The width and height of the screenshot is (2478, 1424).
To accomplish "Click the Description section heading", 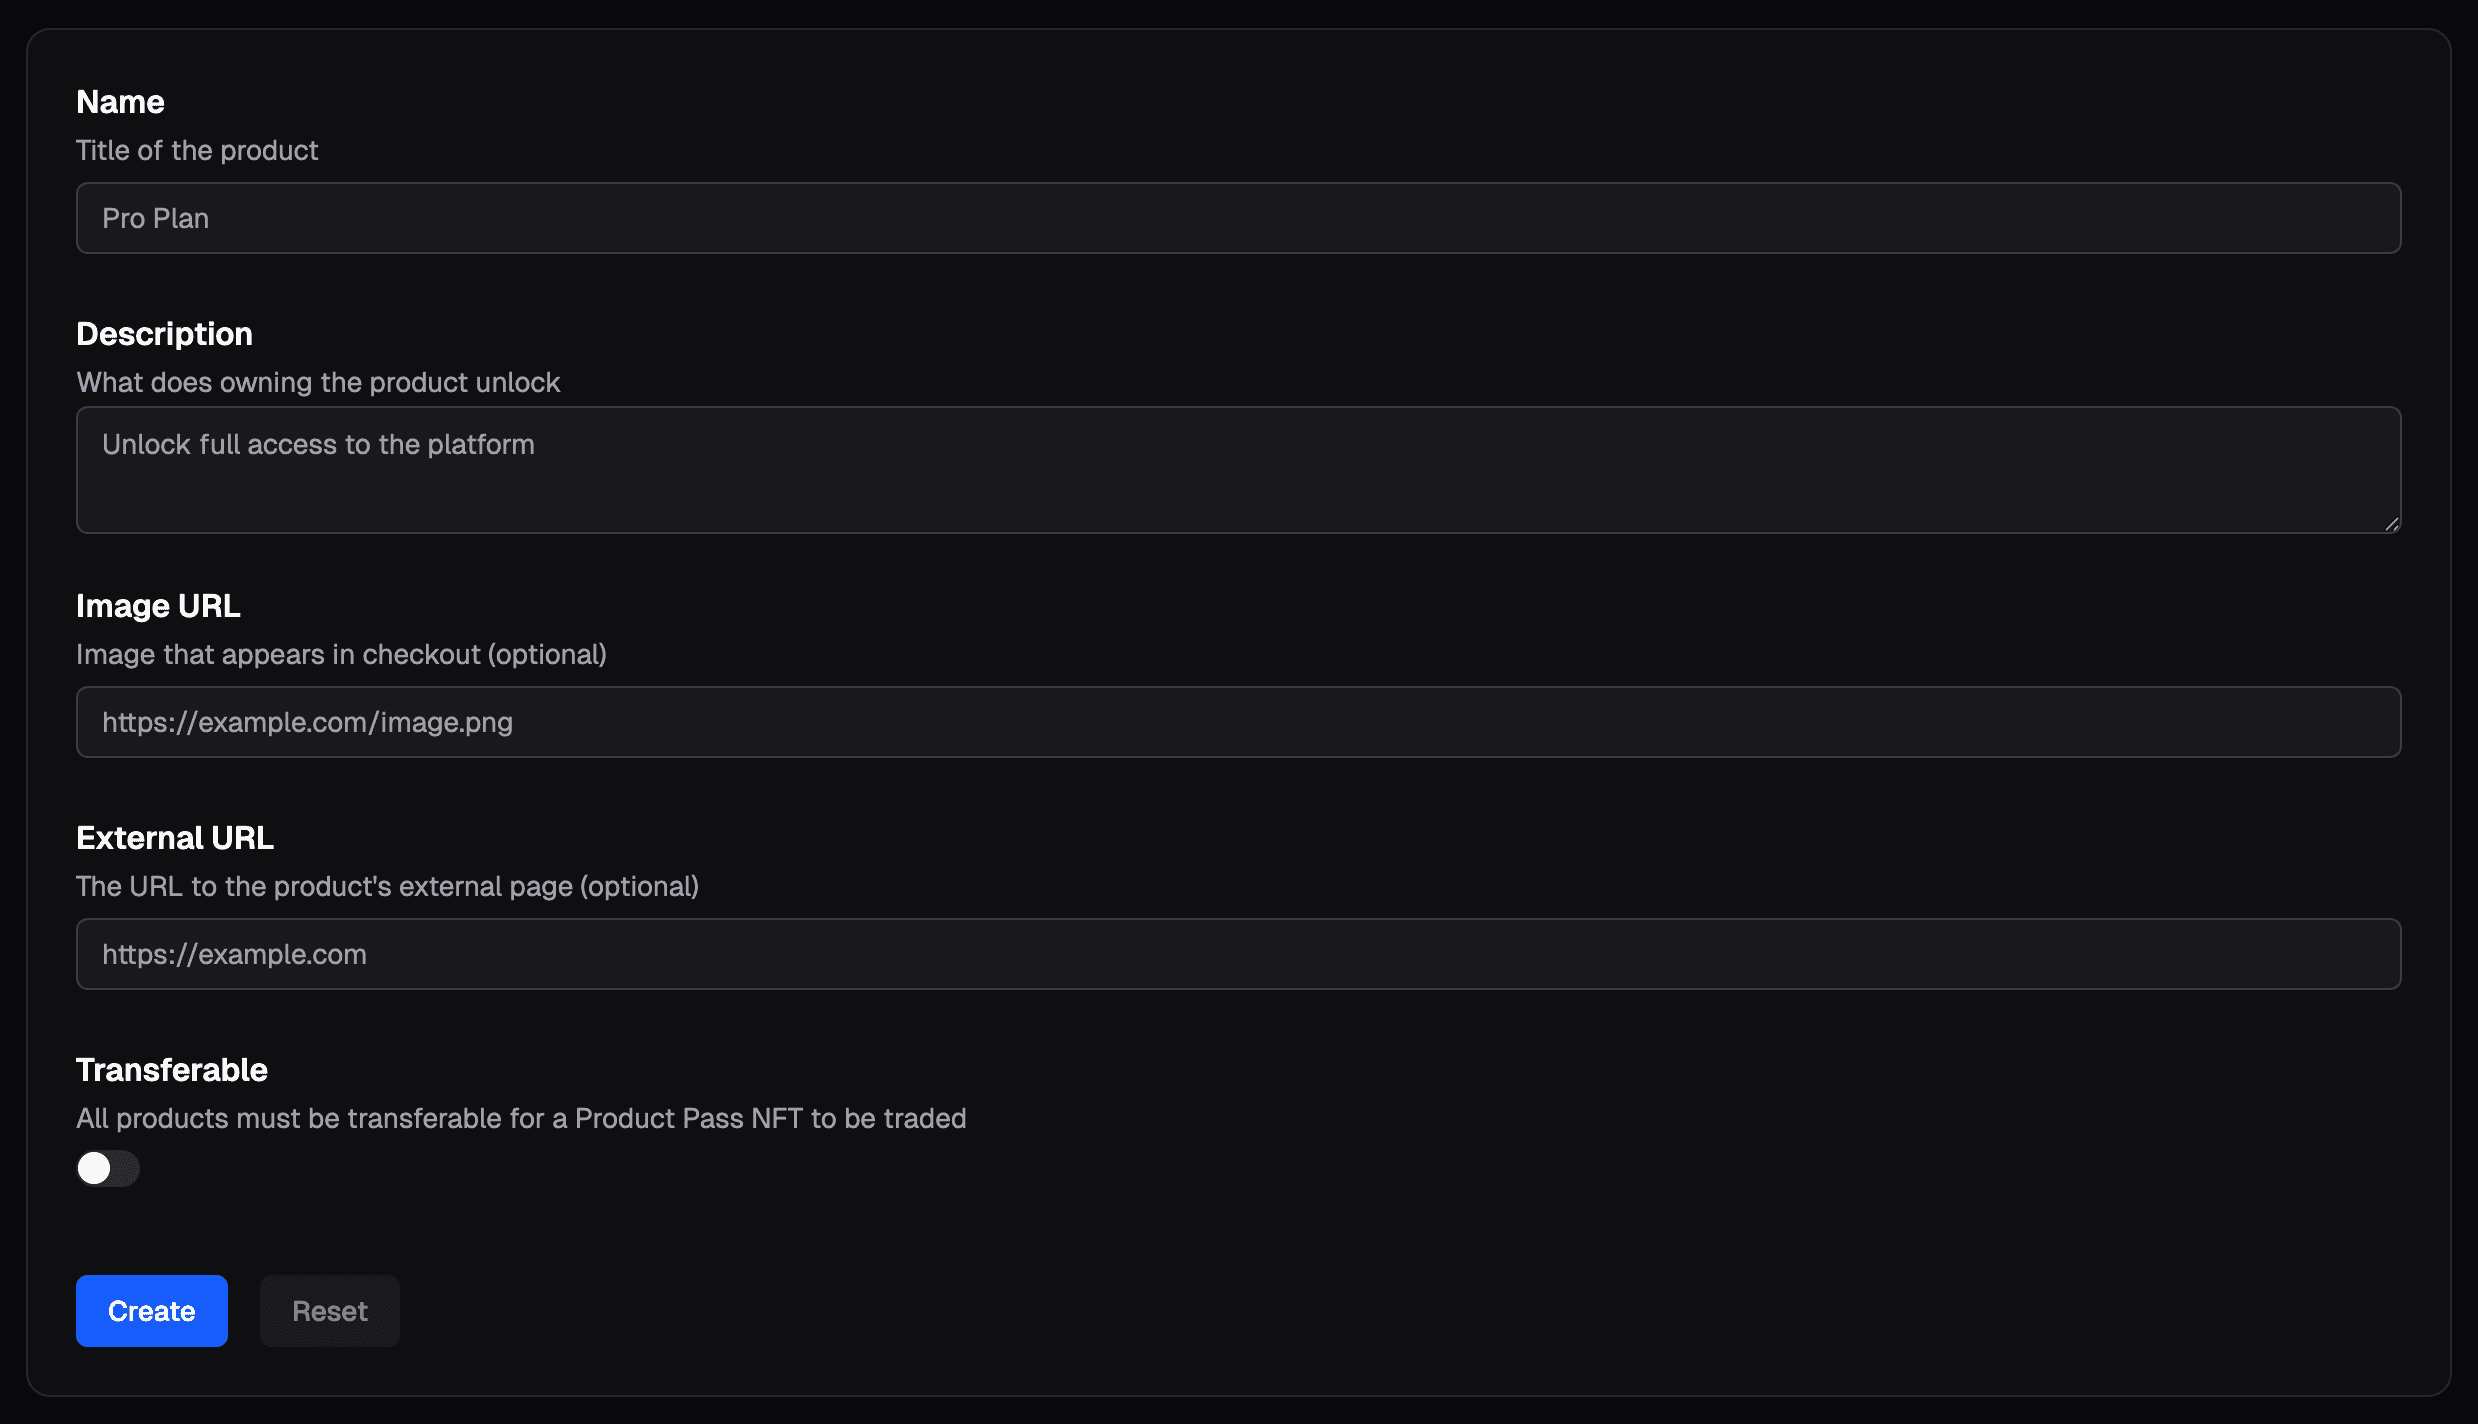I will tap(165, 333).
